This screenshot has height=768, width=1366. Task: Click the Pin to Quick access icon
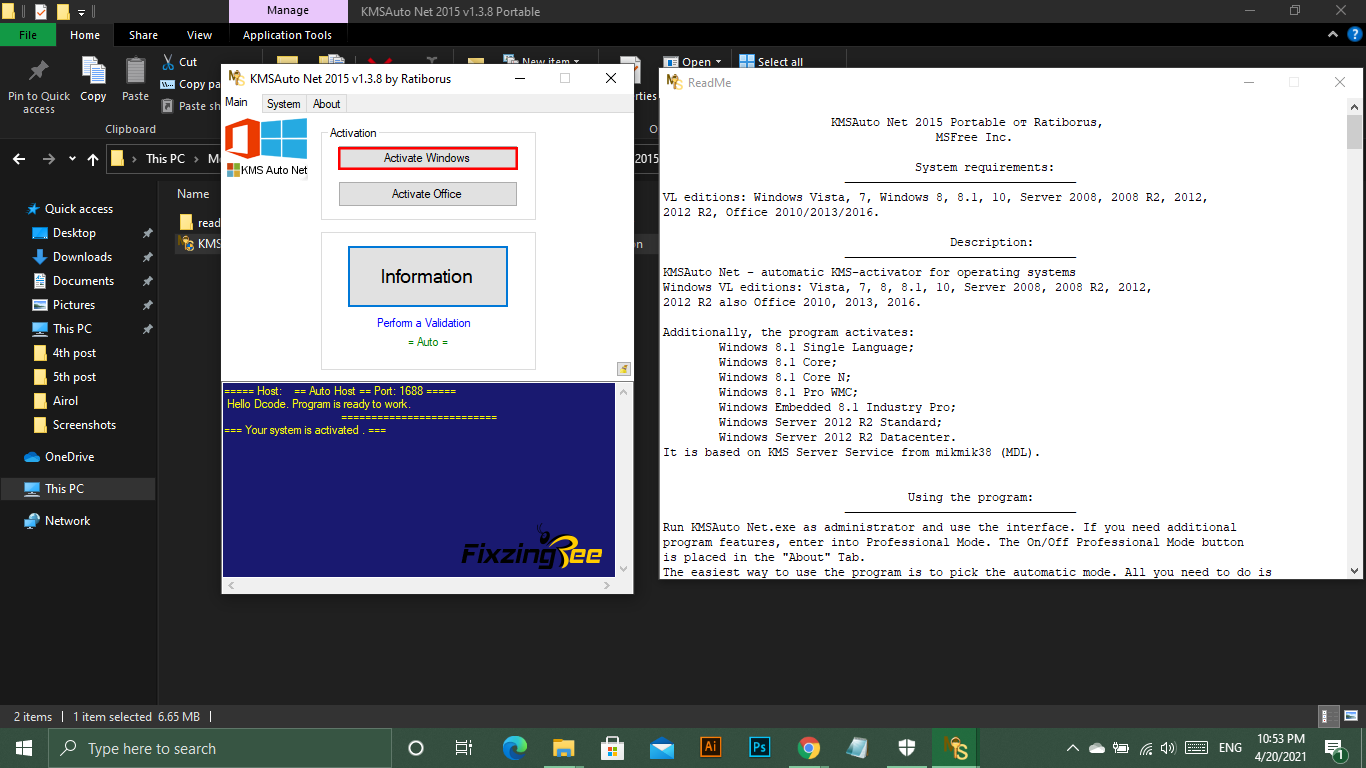[x=39, y=72]
